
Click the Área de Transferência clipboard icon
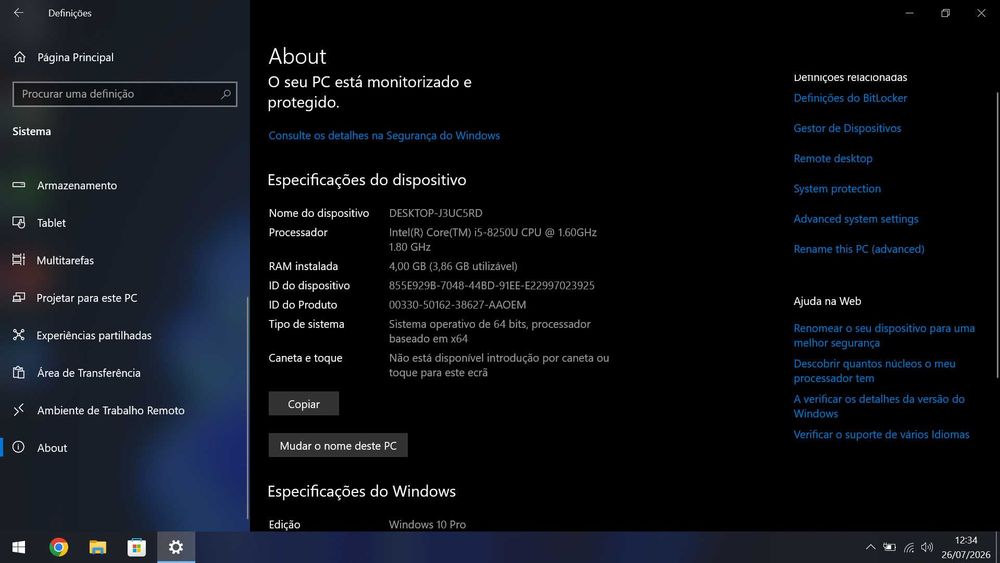coord(18,372)
